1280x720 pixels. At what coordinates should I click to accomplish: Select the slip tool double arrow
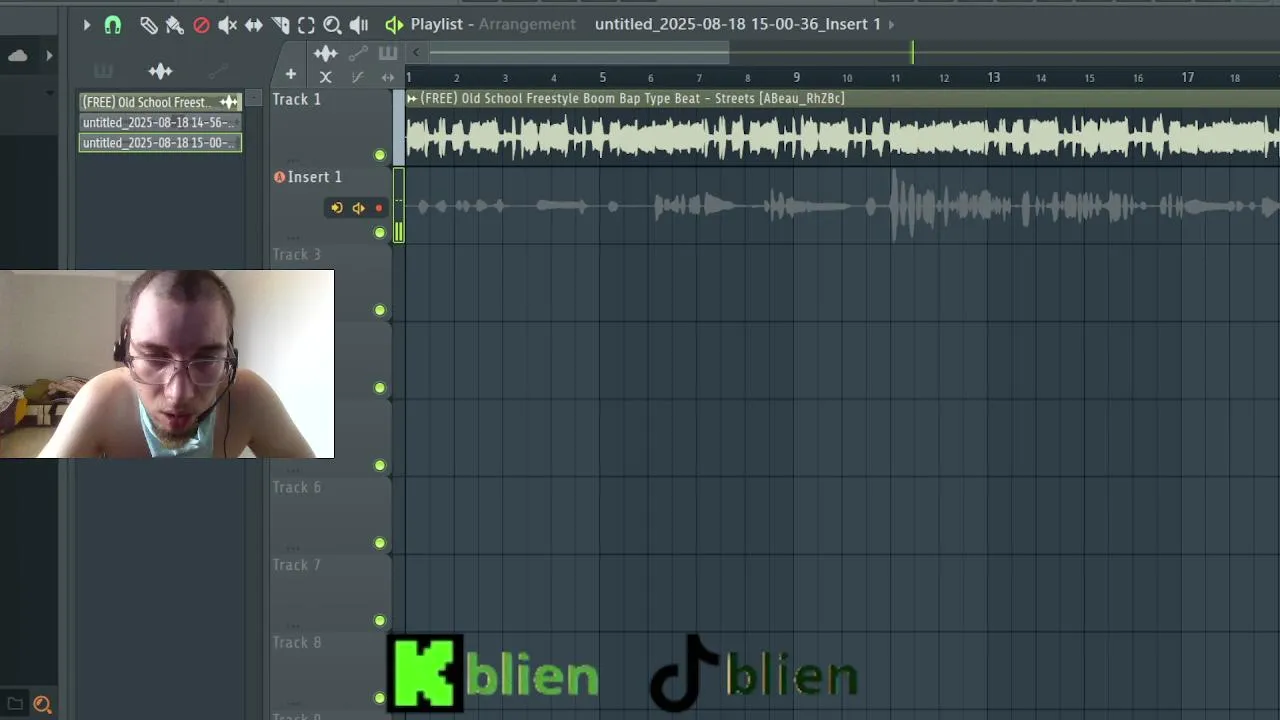point(254,25)
